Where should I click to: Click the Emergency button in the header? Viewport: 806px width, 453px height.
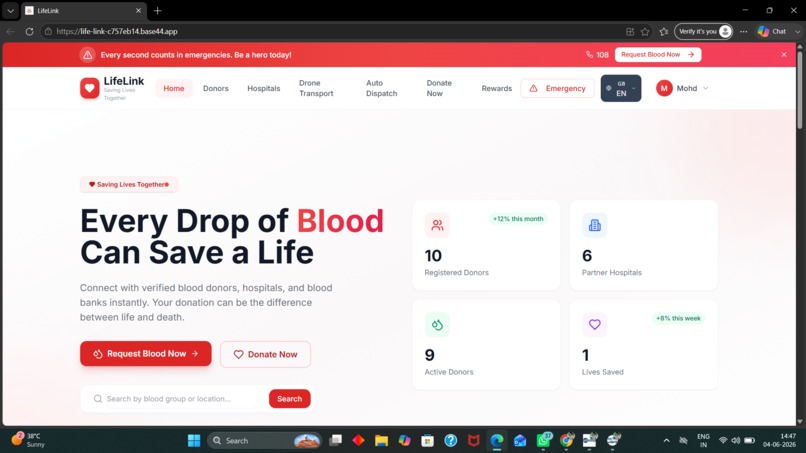(557, 88)
